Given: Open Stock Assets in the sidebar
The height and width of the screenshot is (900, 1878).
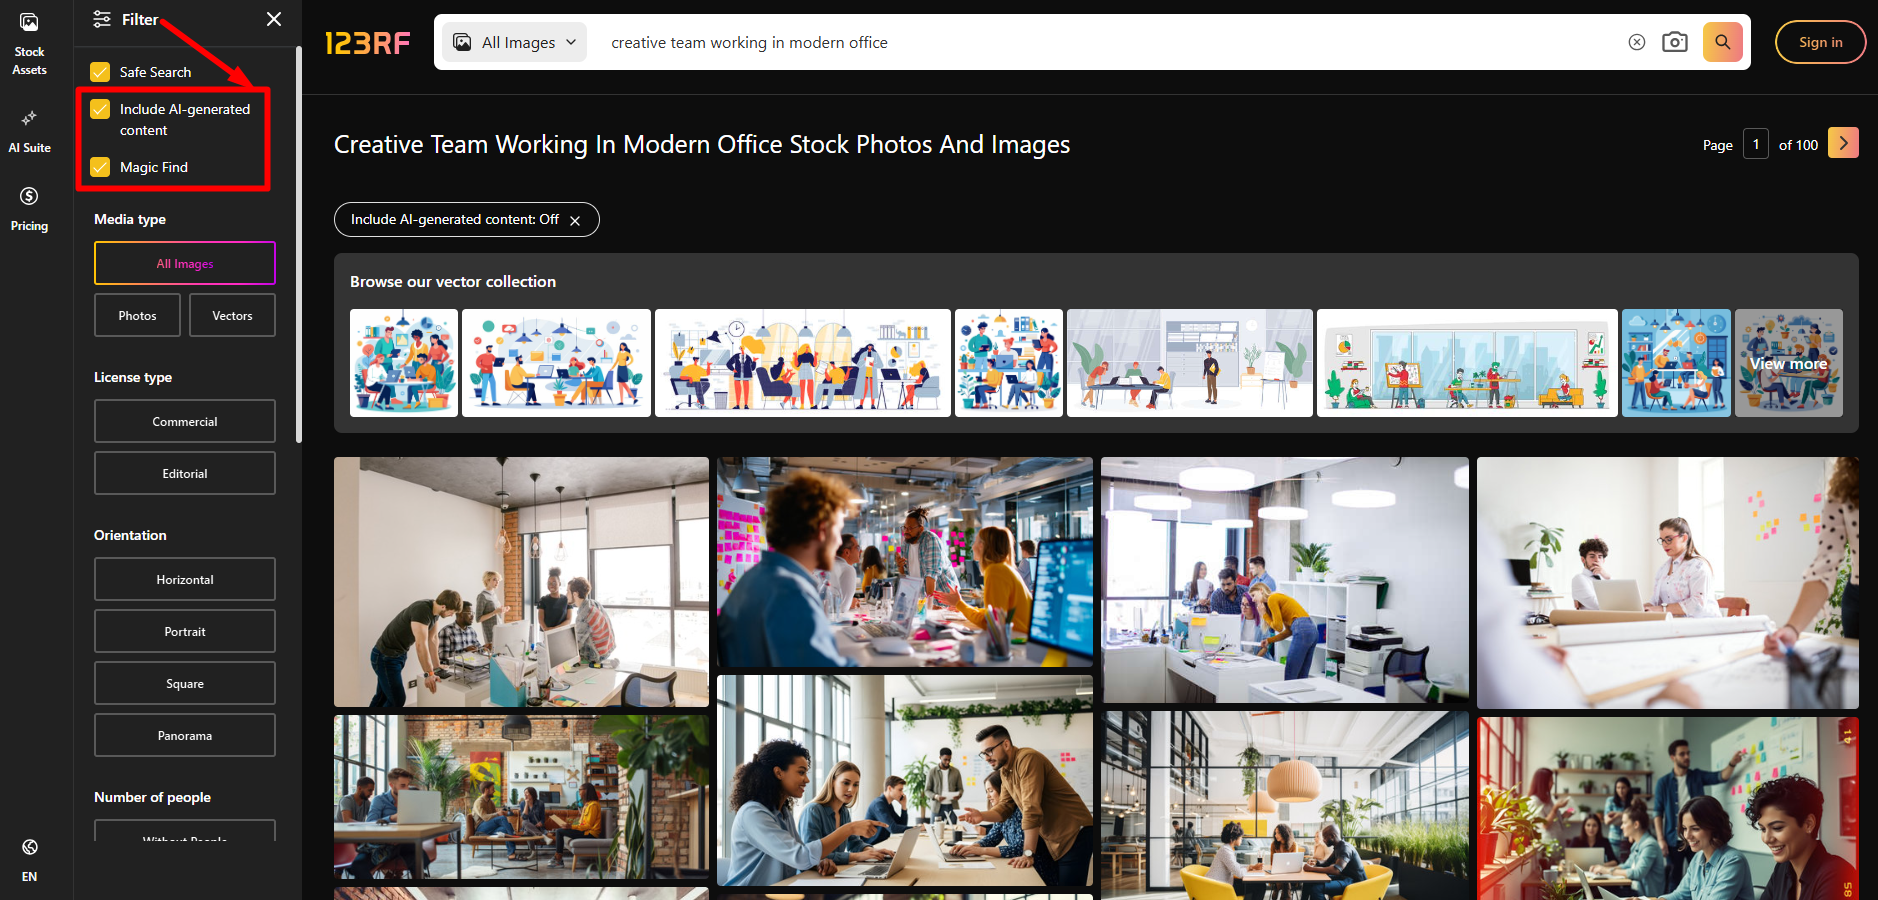Looking at the screenshot, I should click(29, 44).
